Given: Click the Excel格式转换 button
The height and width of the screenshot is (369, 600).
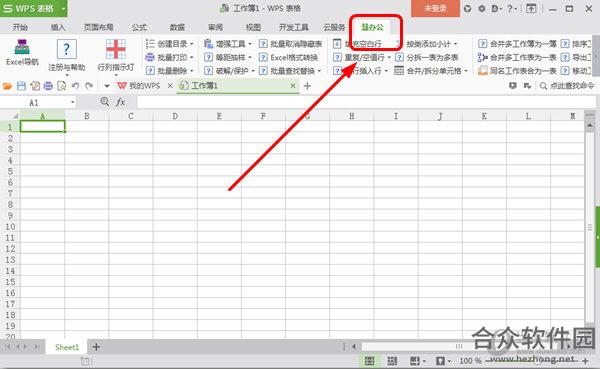Looking at the screenshot, I should click(x=289, y=57).
